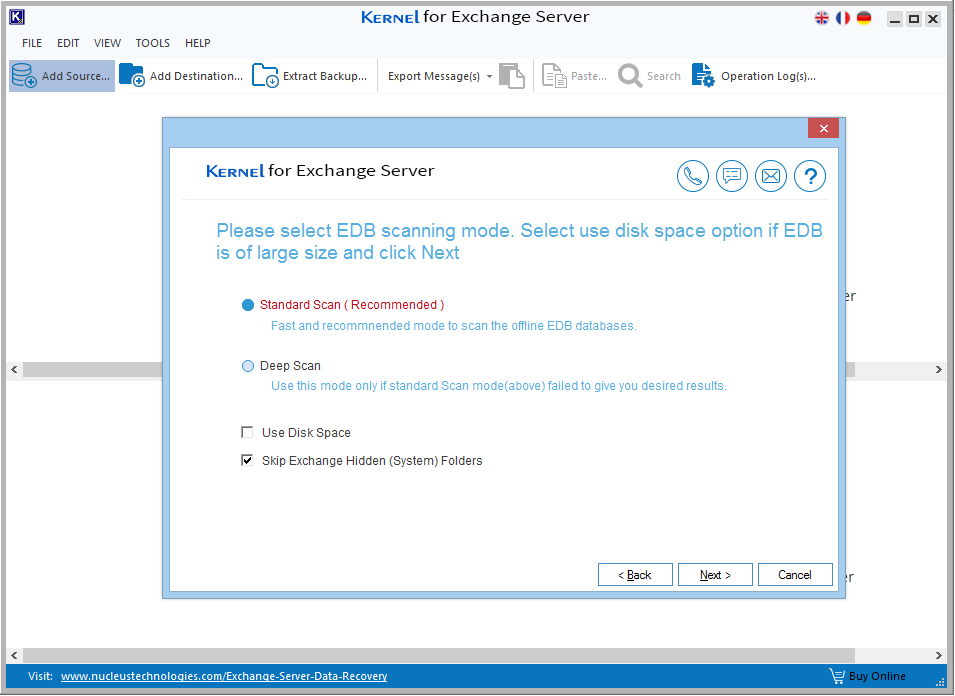Click the Add Destination... label

coord(196,76)
